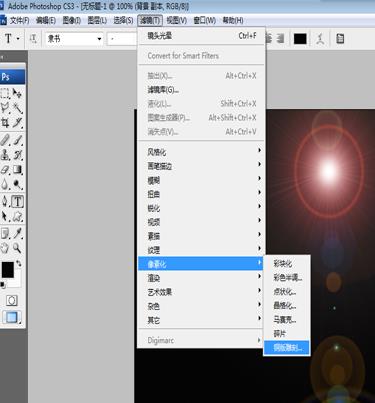The image size is (375, 403).
Task: Select the Path Selection tool
Action: 5,216
